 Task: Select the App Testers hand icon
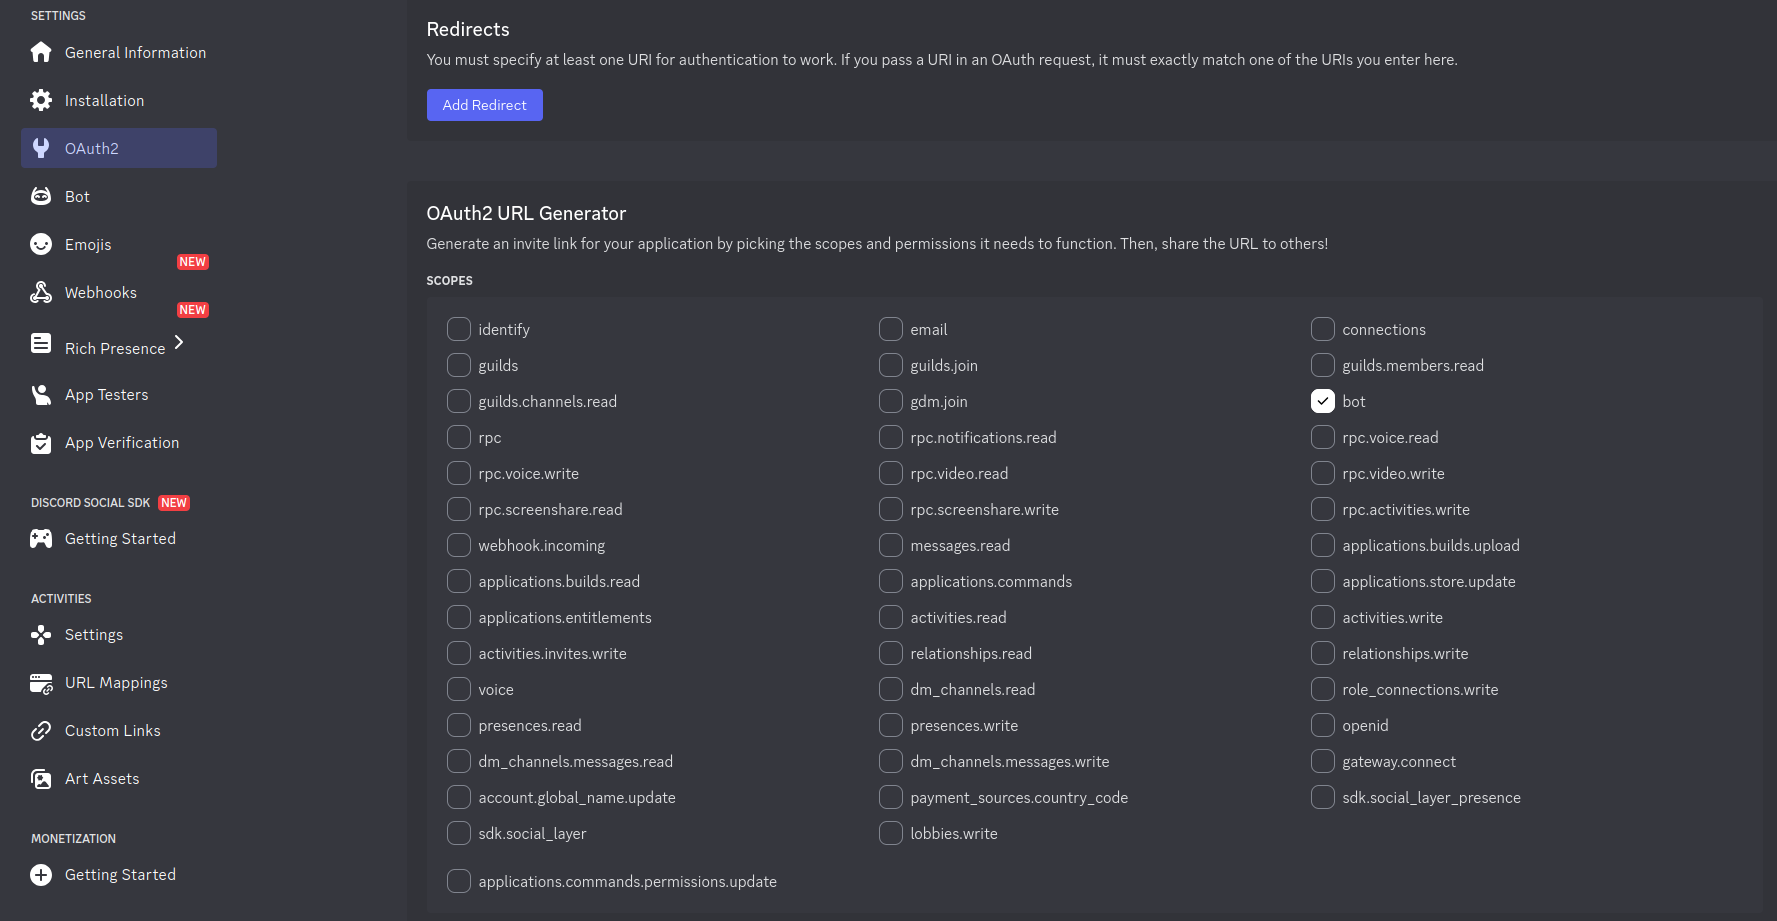pyautogui.click(x=40, y=394)
